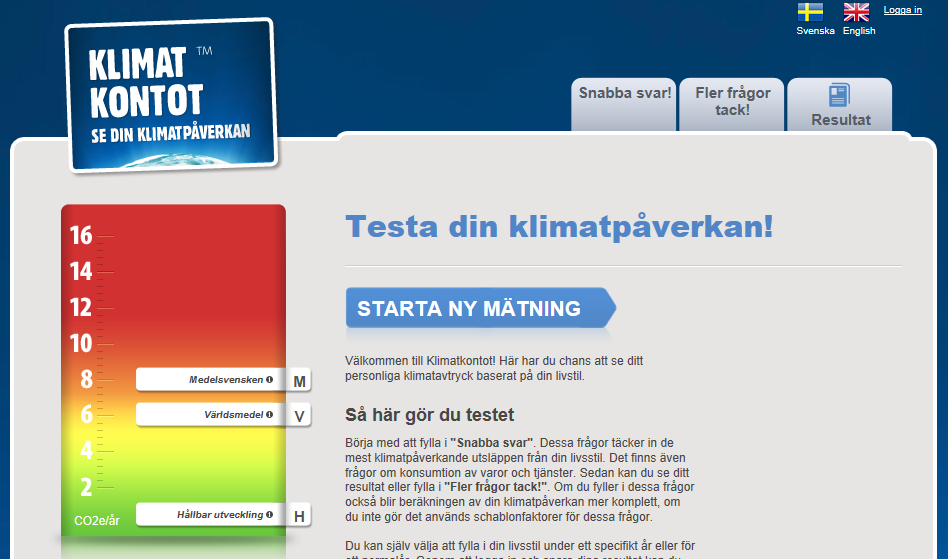Click info icon next to Världsmedel
Viewport: 948px width, 559px height.
click(x=270, y=415)
